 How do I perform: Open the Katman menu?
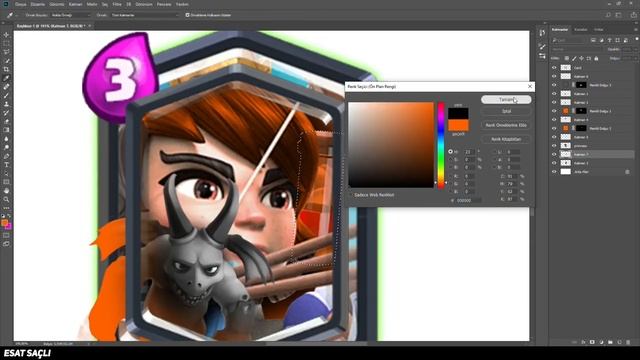point(75,4)
